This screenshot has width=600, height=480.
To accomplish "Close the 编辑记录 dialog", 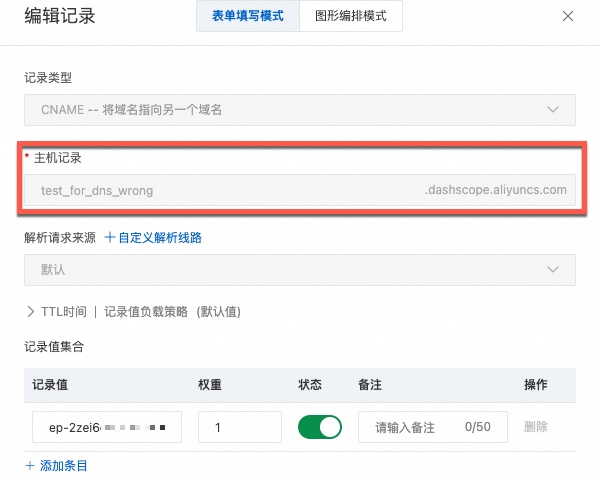I will pos(568,16).
